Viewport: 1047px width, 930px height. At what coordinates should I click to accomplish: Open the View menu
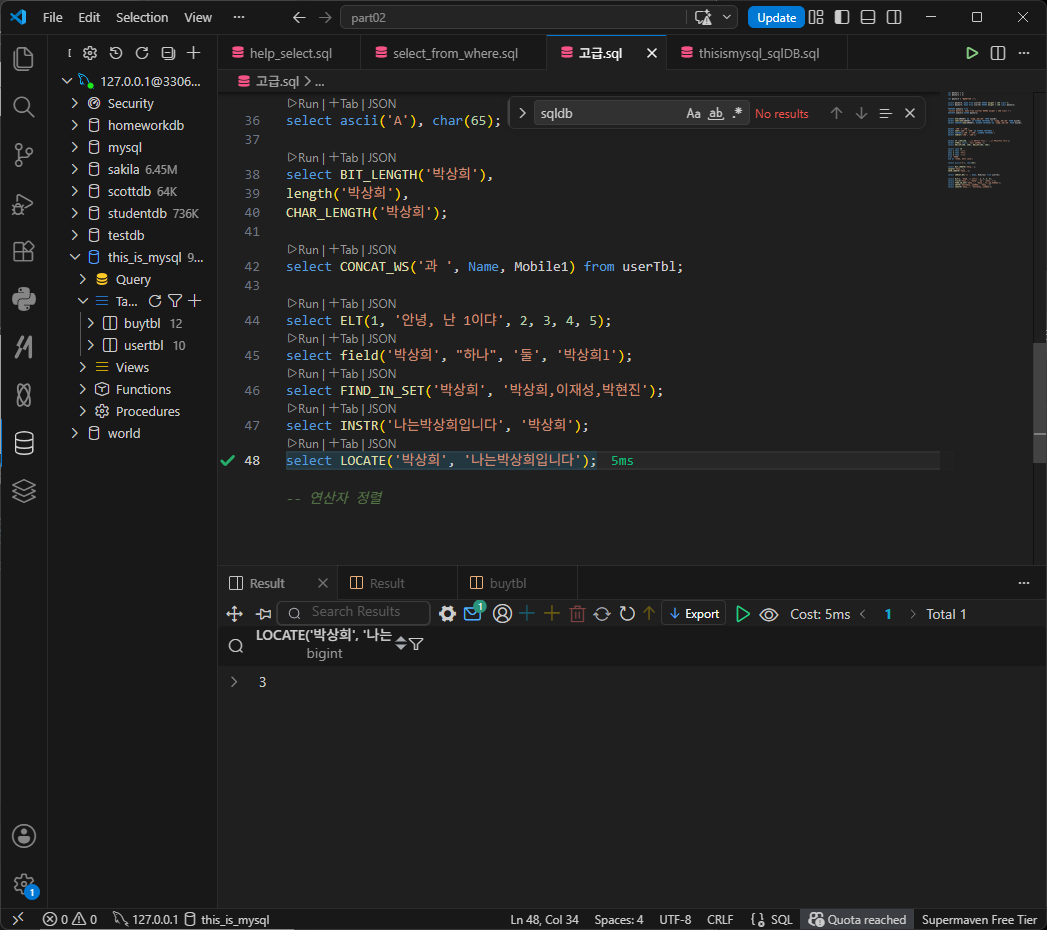click(x=198, y=17)
